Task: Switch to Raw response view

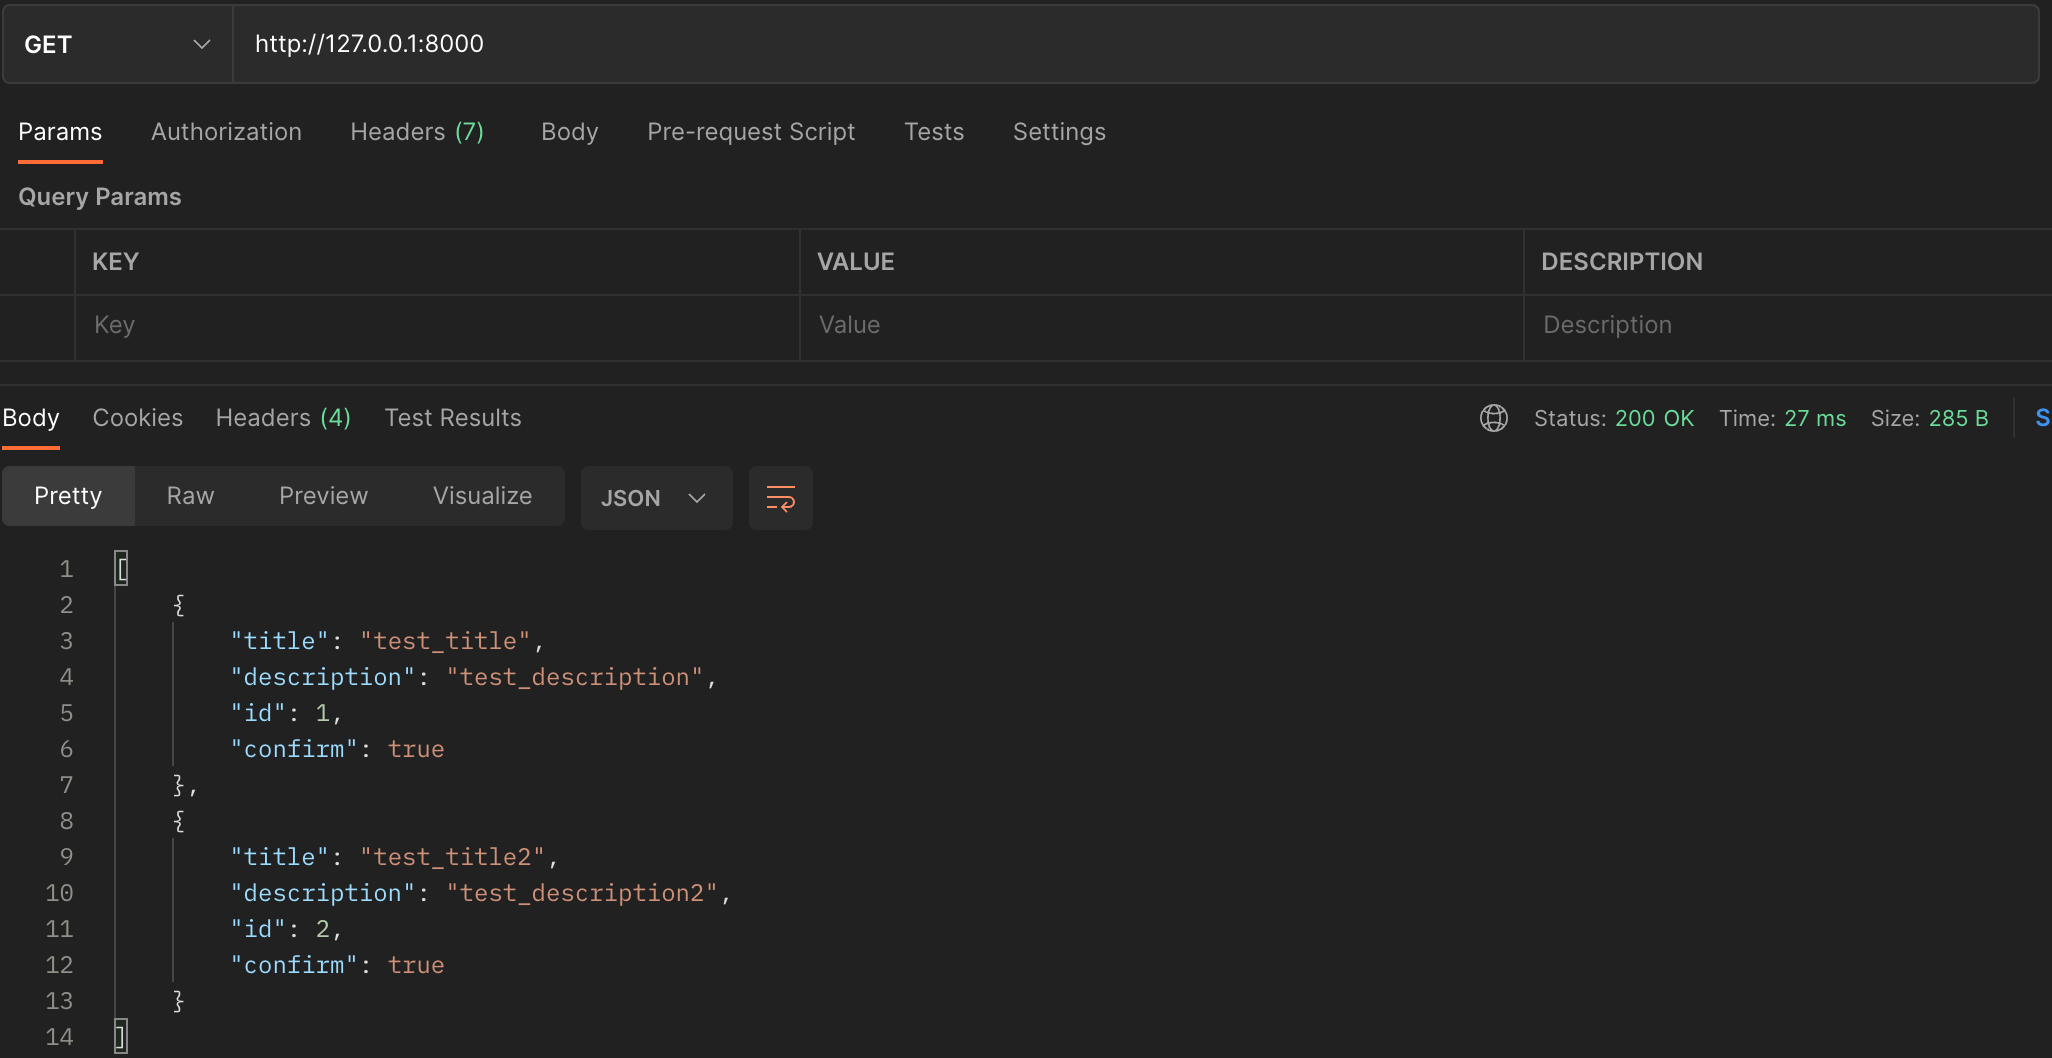Action: pyautogui.click(x=190, y=496)
